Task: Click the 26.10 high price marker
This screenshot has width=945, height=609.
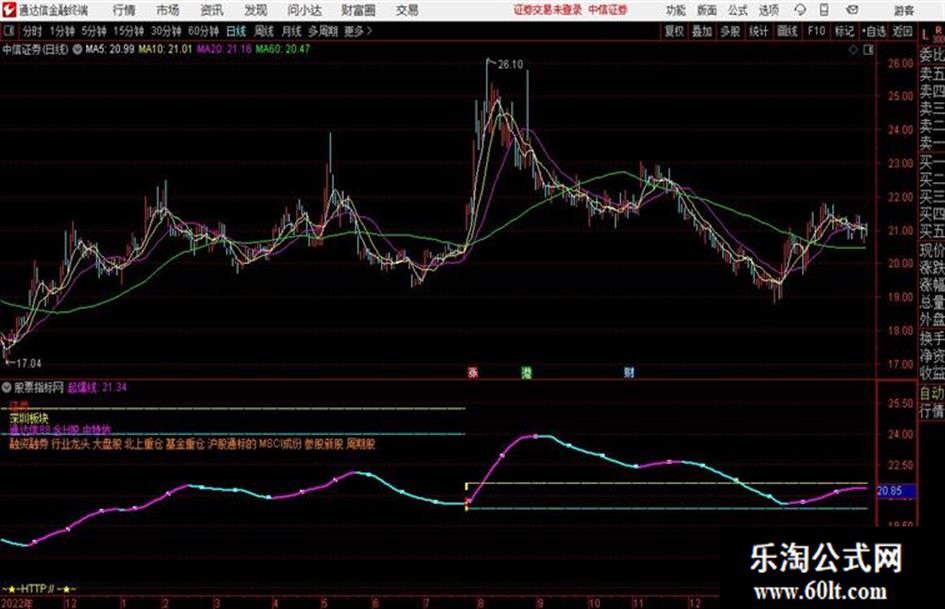Action: point(510,65)
